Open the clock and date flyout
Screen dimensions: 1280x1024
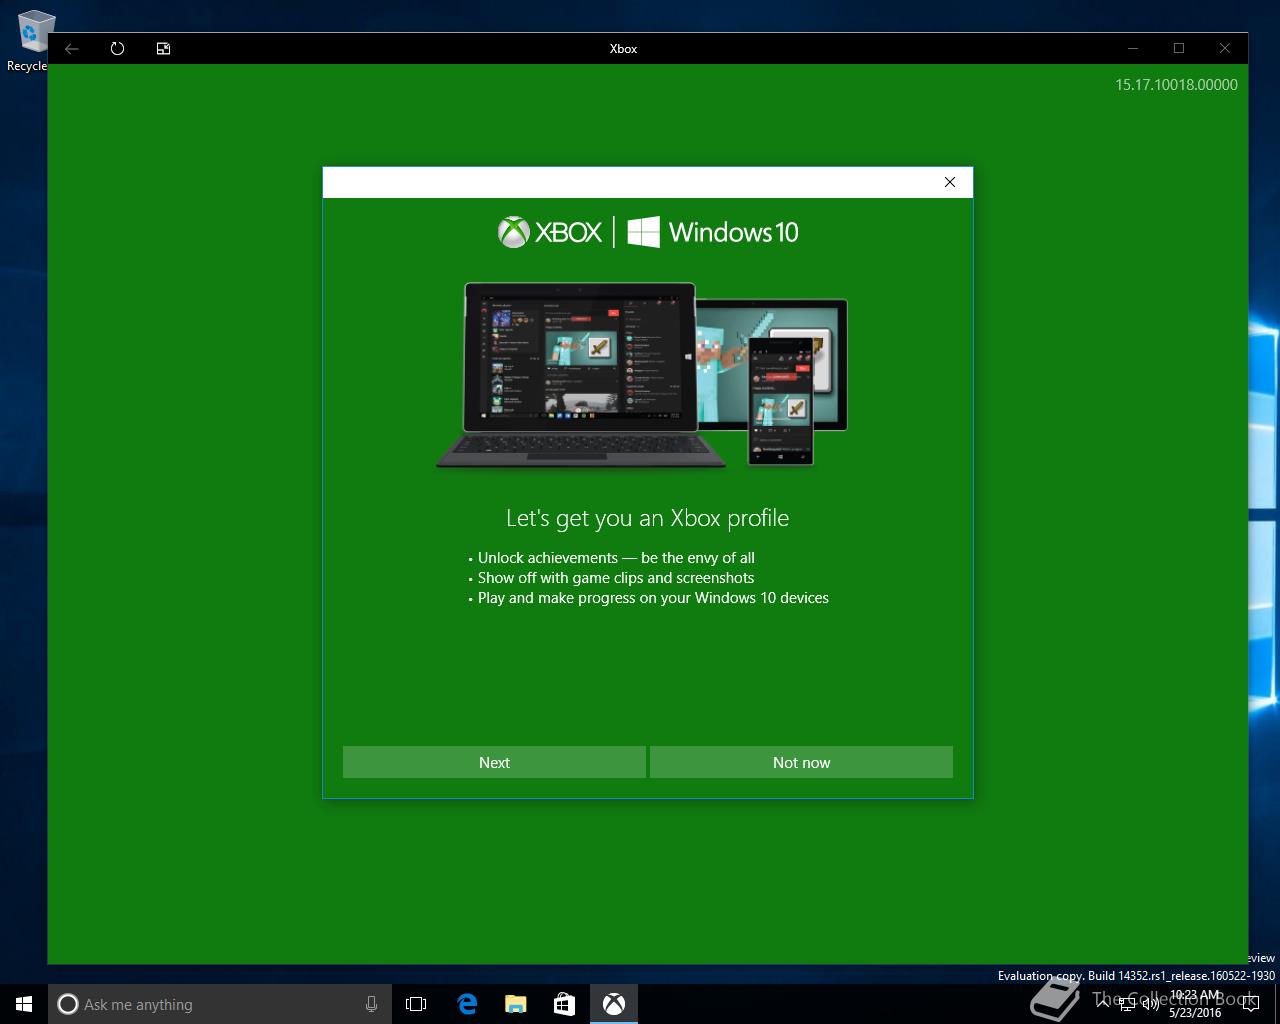tap(1195, 1004)
